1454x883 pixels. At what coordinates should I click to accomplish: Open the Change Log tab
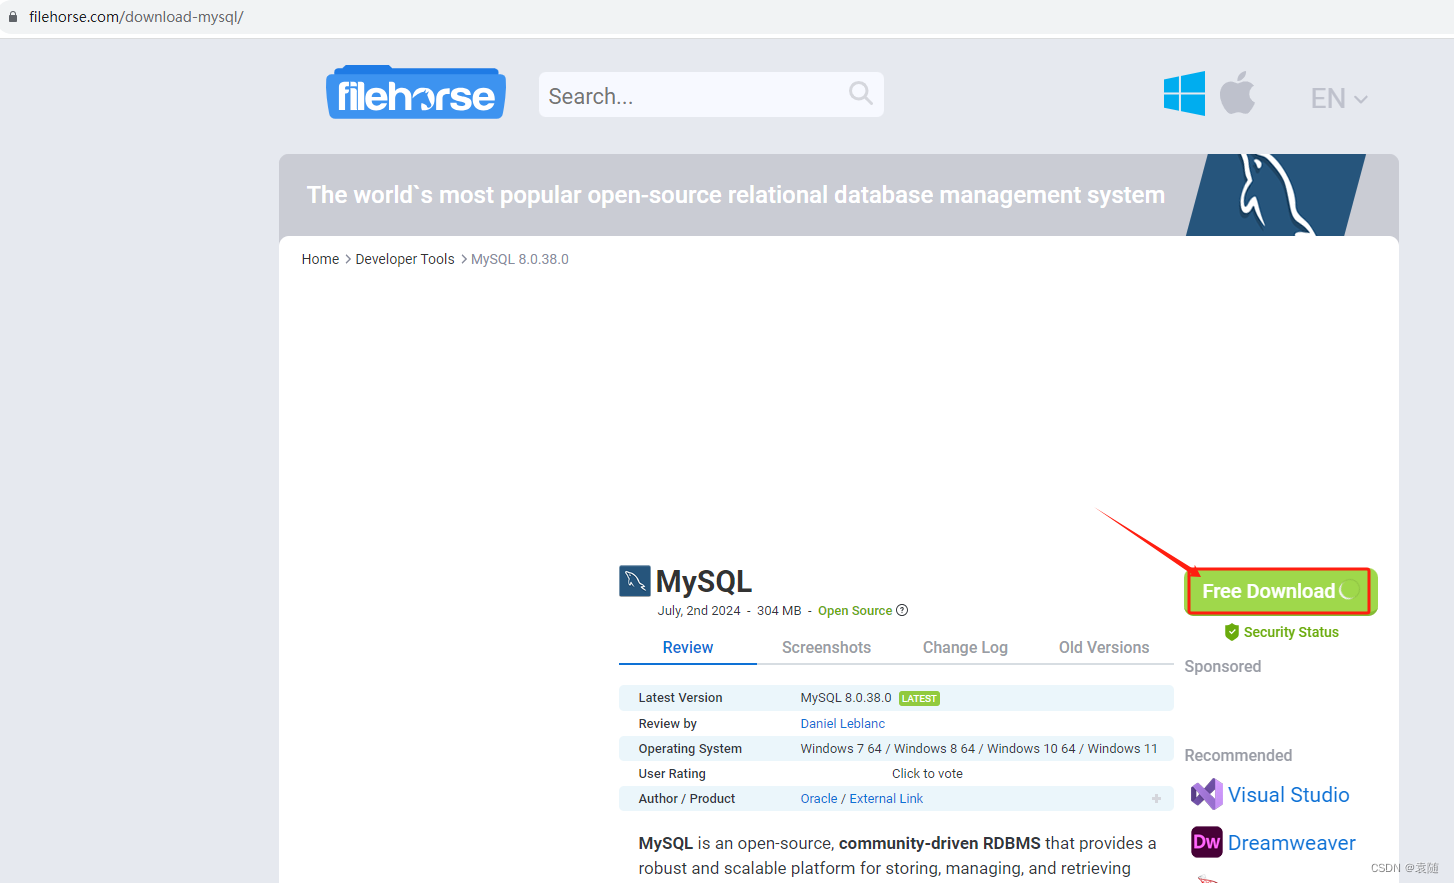965,647
